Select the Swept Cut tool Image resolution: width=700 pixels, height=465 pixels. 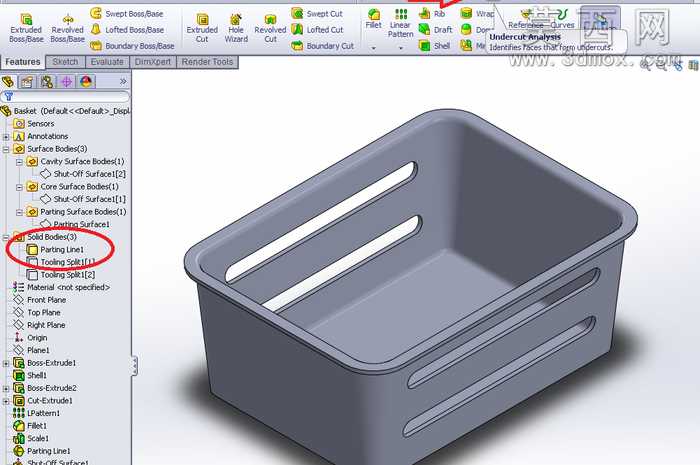[x=317, y=13]
